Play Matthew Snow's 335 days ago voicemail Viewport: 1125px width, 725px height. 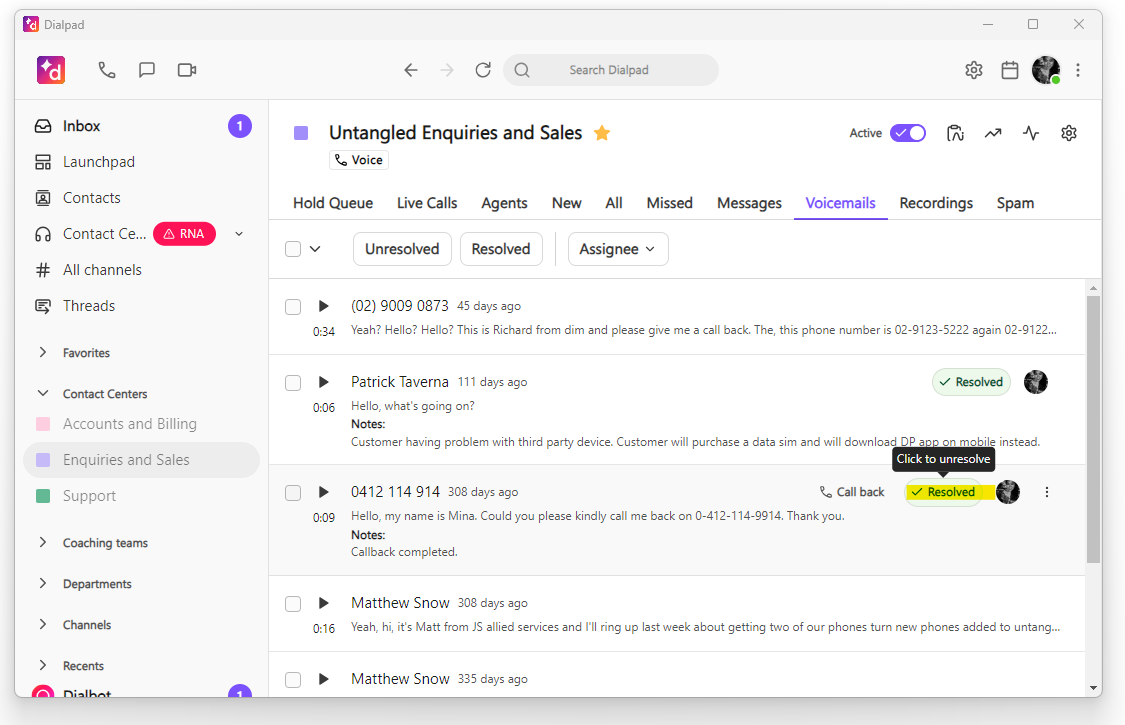click(x=324, y=679)
